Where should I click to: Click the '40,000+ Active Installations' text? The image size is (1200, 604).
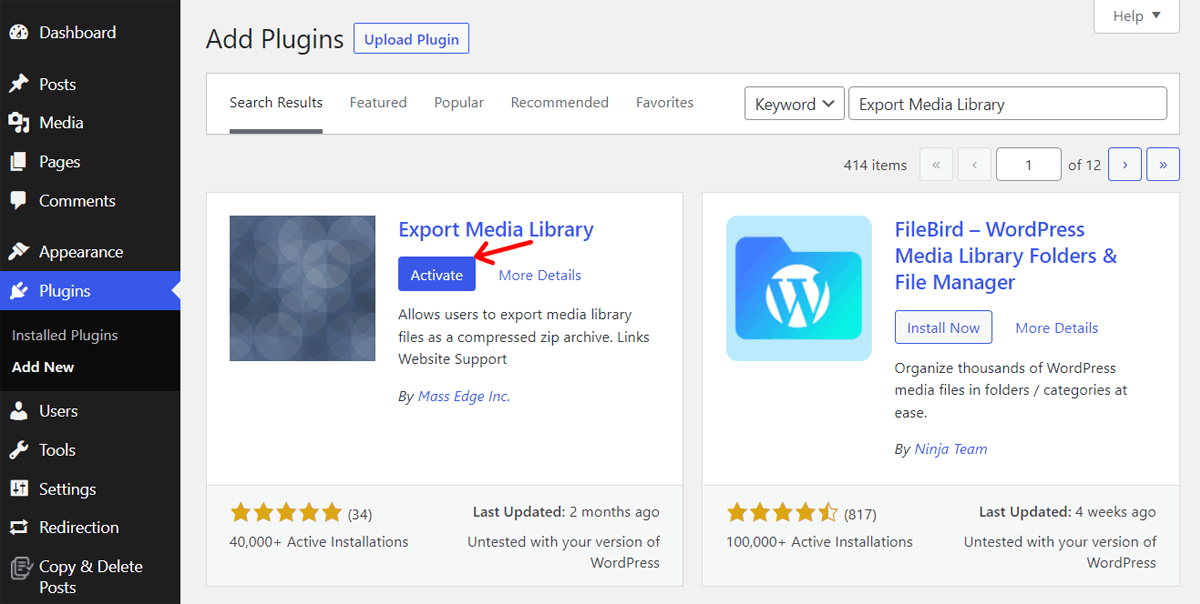(x=319, y=542)
